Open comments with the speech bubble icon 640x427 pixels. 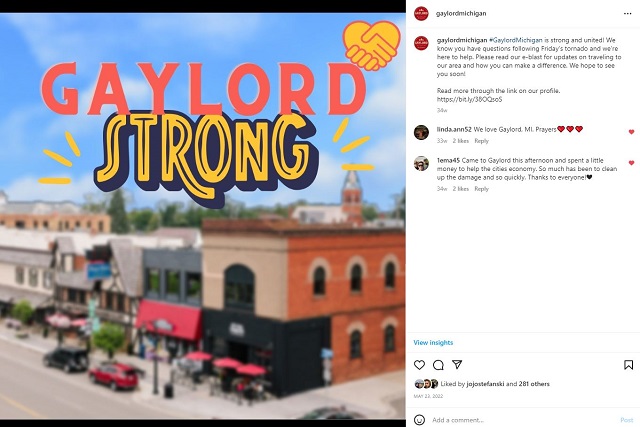(438, 365)
